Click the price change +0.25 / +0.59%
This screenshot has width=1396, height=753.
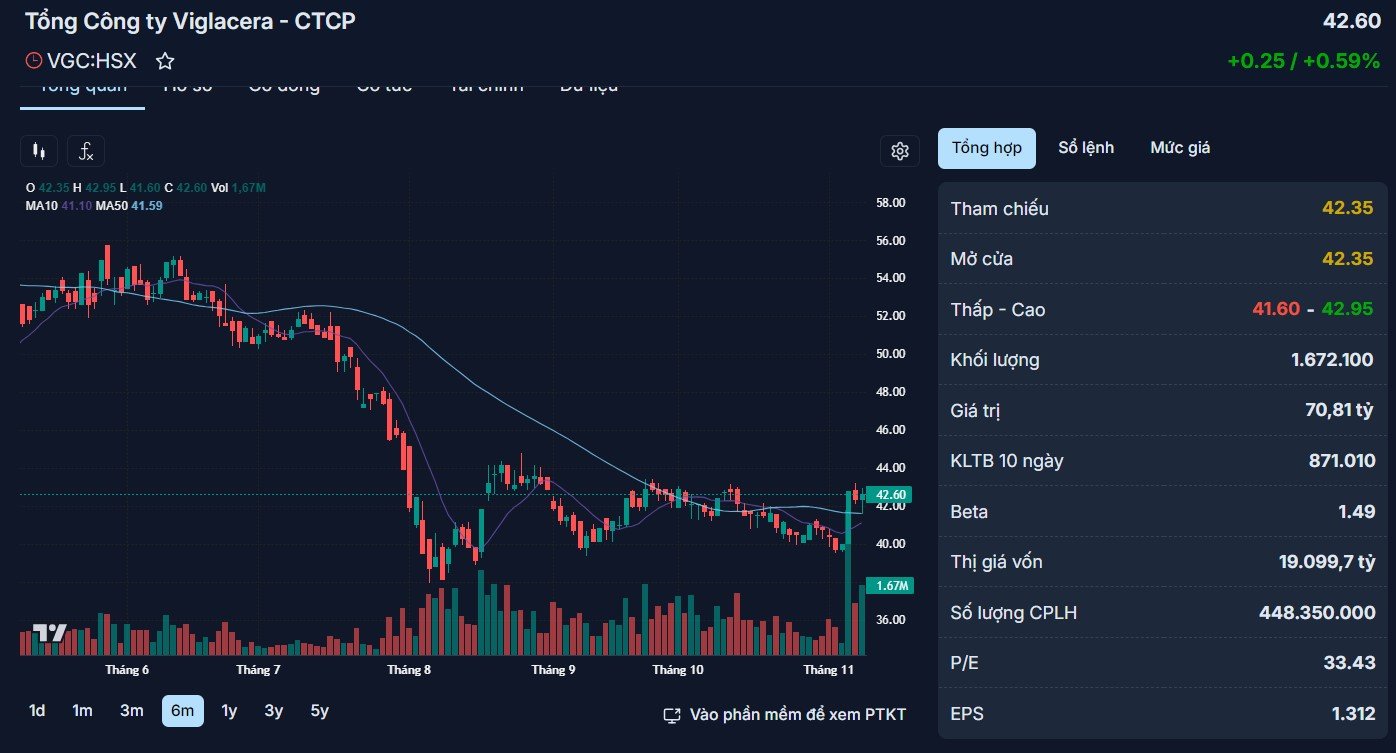[x=1303, y=61]
